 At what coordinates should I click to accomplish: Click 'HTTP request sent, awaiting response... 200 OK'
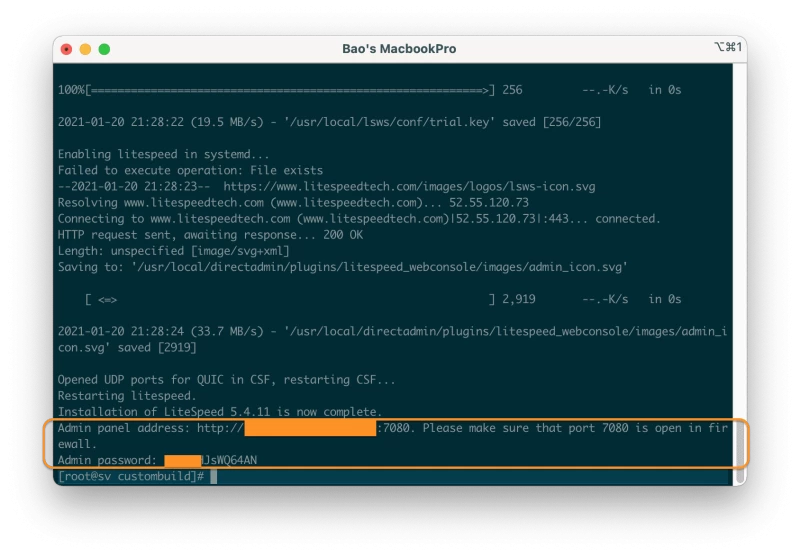click(x=210, y=235)
